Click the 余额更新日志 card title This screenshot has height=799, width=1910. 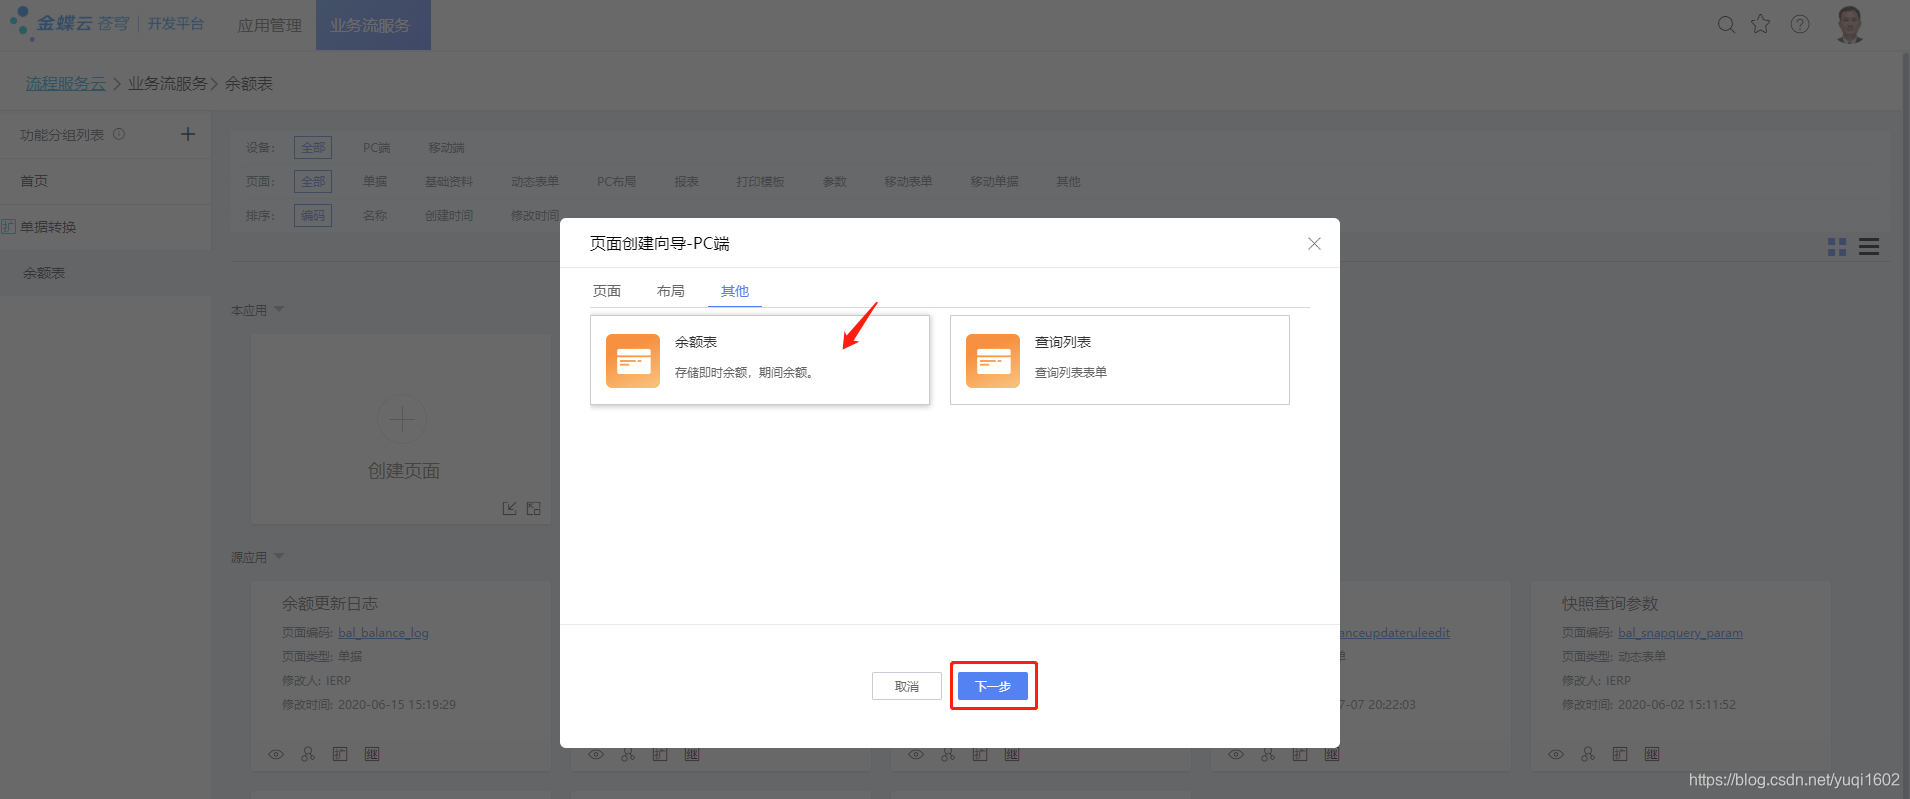click(x=330, y=604)
